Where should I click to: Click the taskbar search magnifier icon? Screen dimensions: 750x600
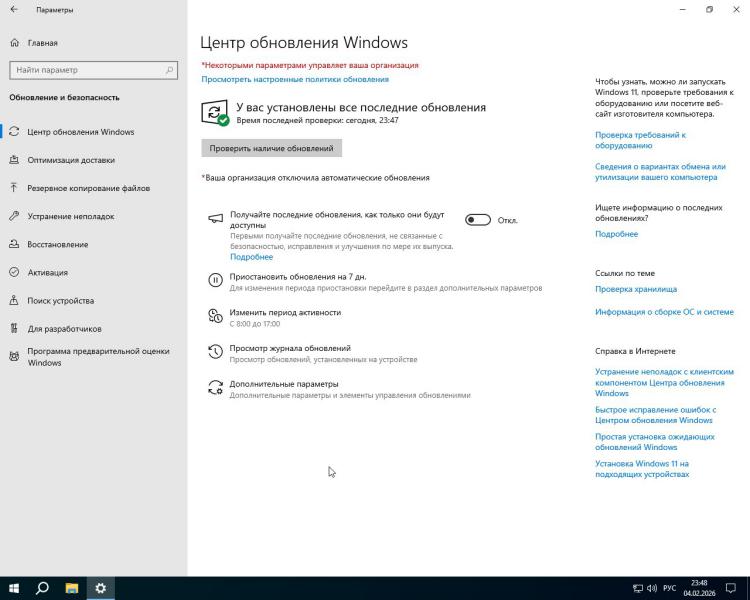tap(43, 588)
